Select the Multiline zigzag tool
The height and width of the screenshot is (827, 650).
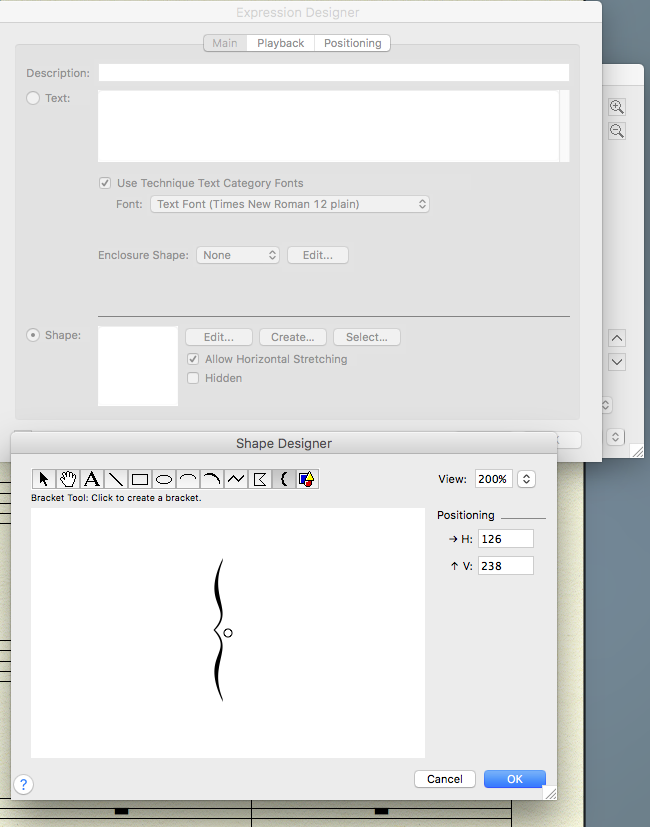(x=236, y=479)
